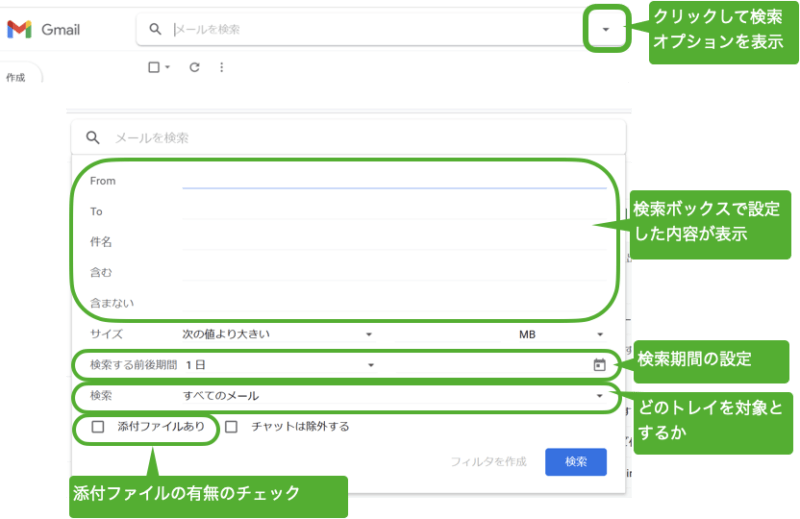This screenshot has height=519, width=800.
Task: Click the refresh icon in mail toolbar
Action: point(194,68)
